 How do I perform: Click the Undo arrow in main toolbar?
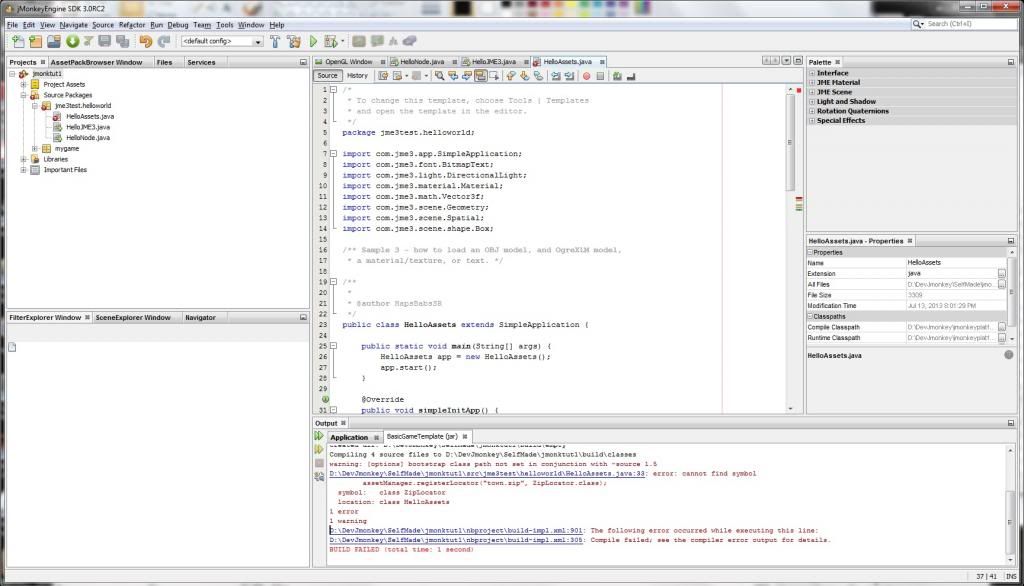[145, 42]
